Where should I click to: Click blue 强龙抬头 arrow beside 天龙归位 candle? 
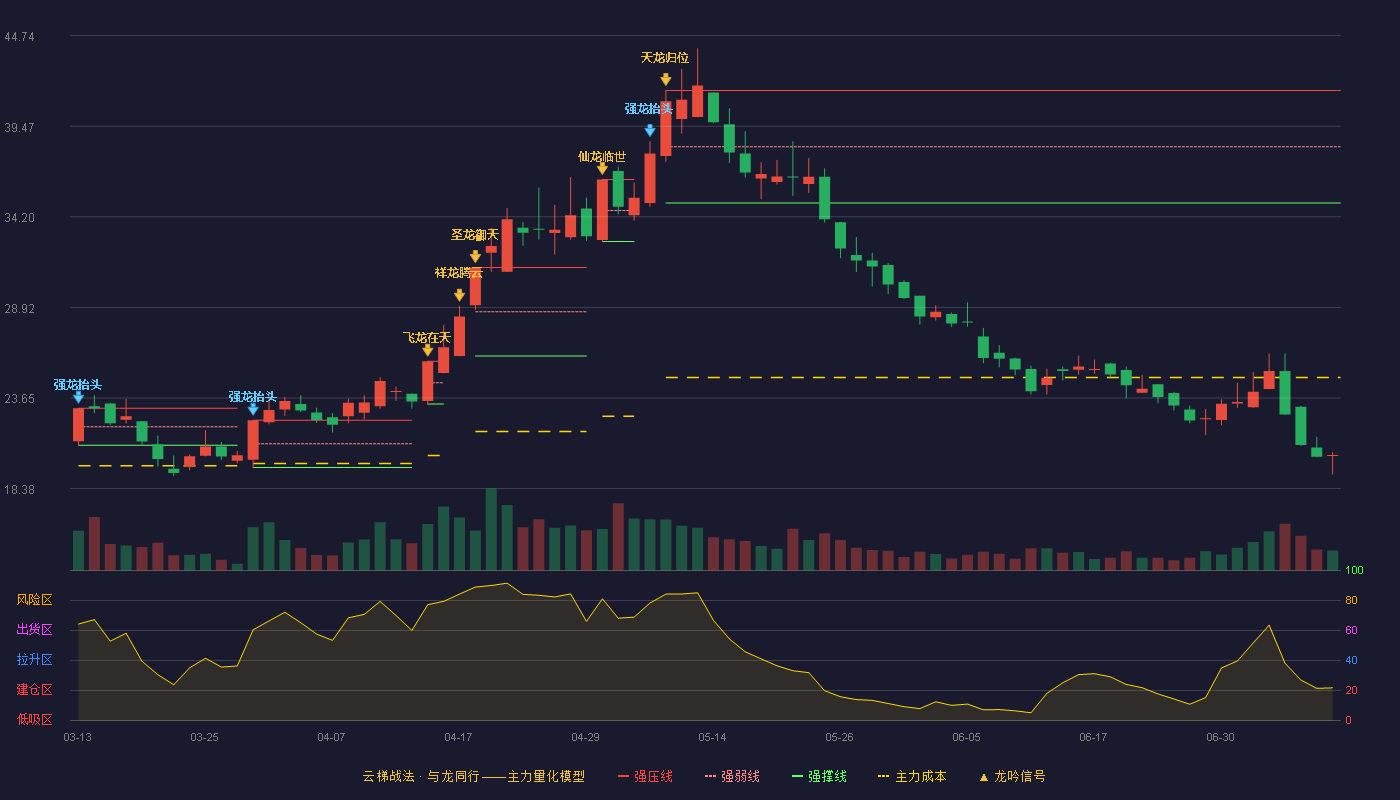(x=649, y=130)
